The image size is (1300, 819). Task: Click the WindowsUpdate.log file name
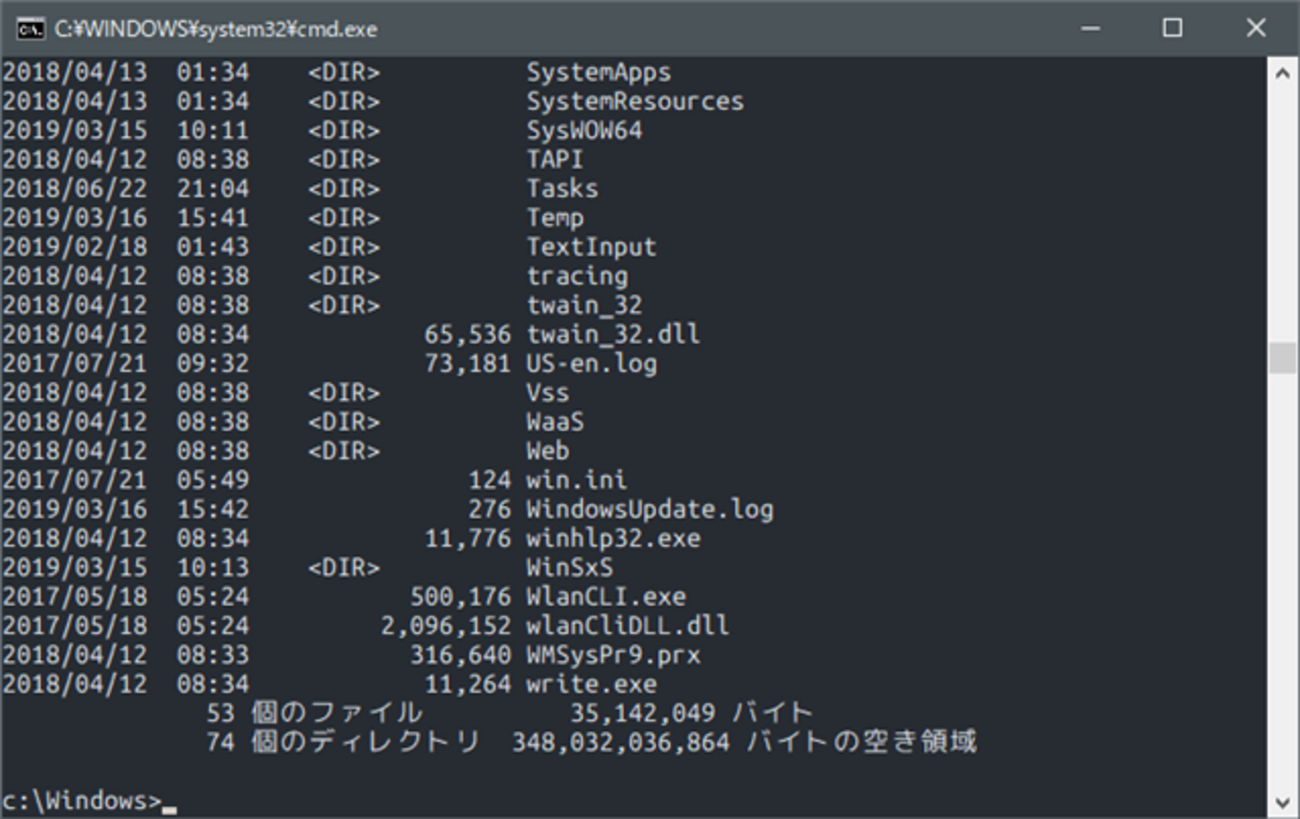[x=650, y=509]
